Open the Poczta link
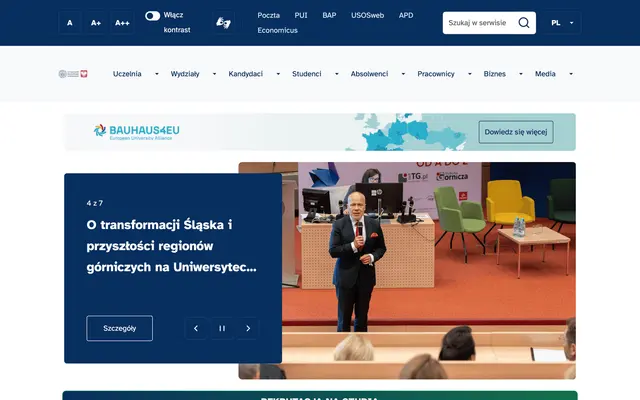 (269, 16)
